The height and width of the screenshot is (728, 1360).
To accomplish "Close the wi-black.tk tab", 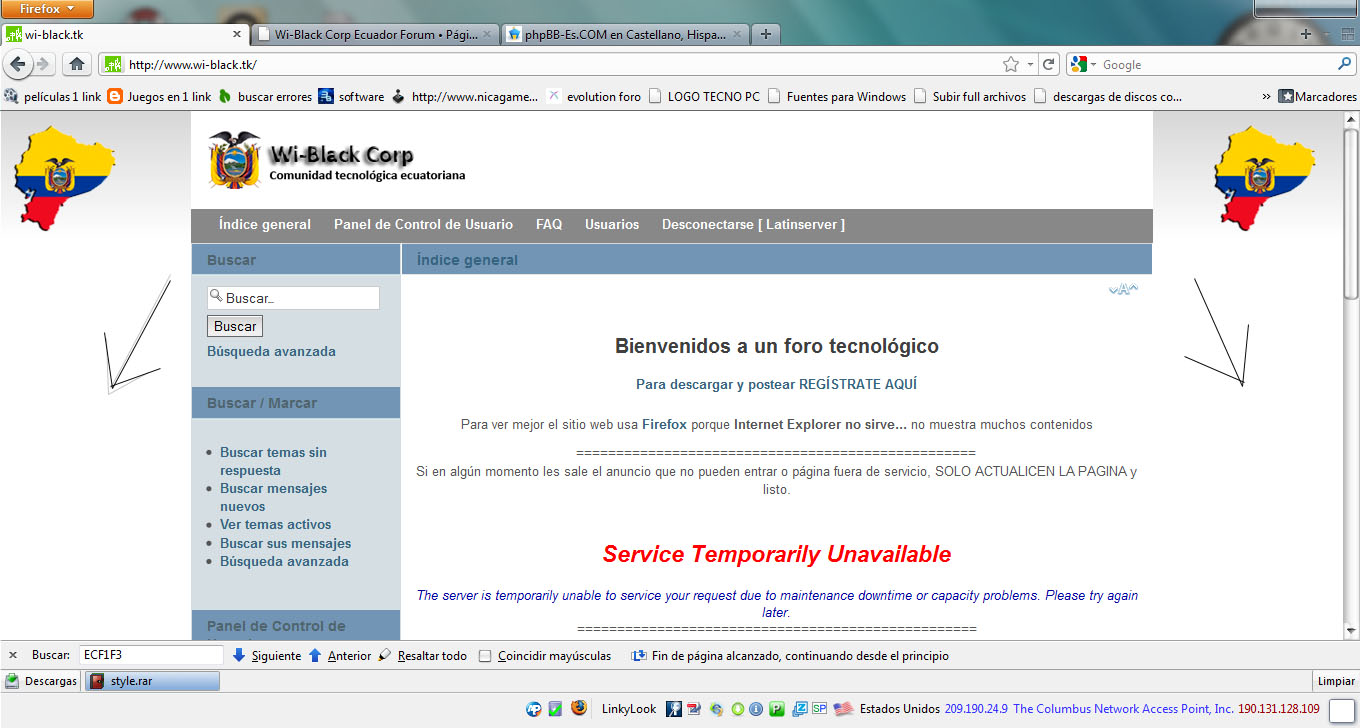I will coord(237,34).
